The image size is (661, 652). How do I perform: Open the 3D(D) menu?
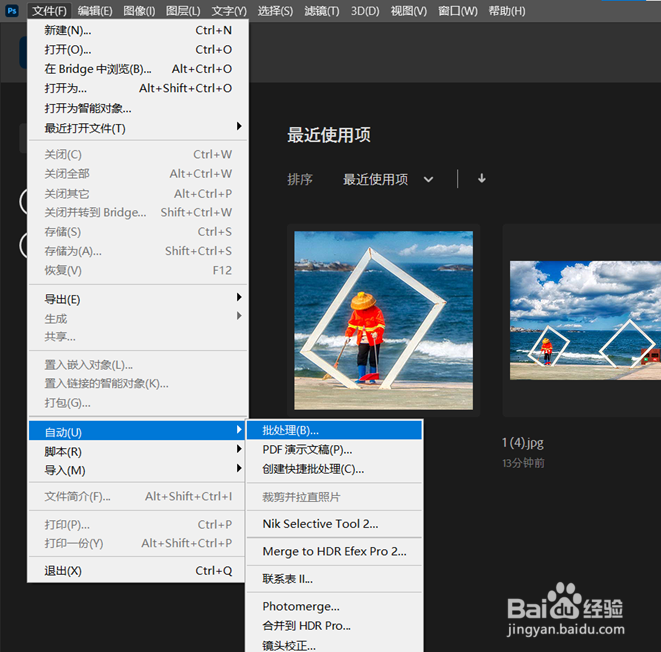365,11
